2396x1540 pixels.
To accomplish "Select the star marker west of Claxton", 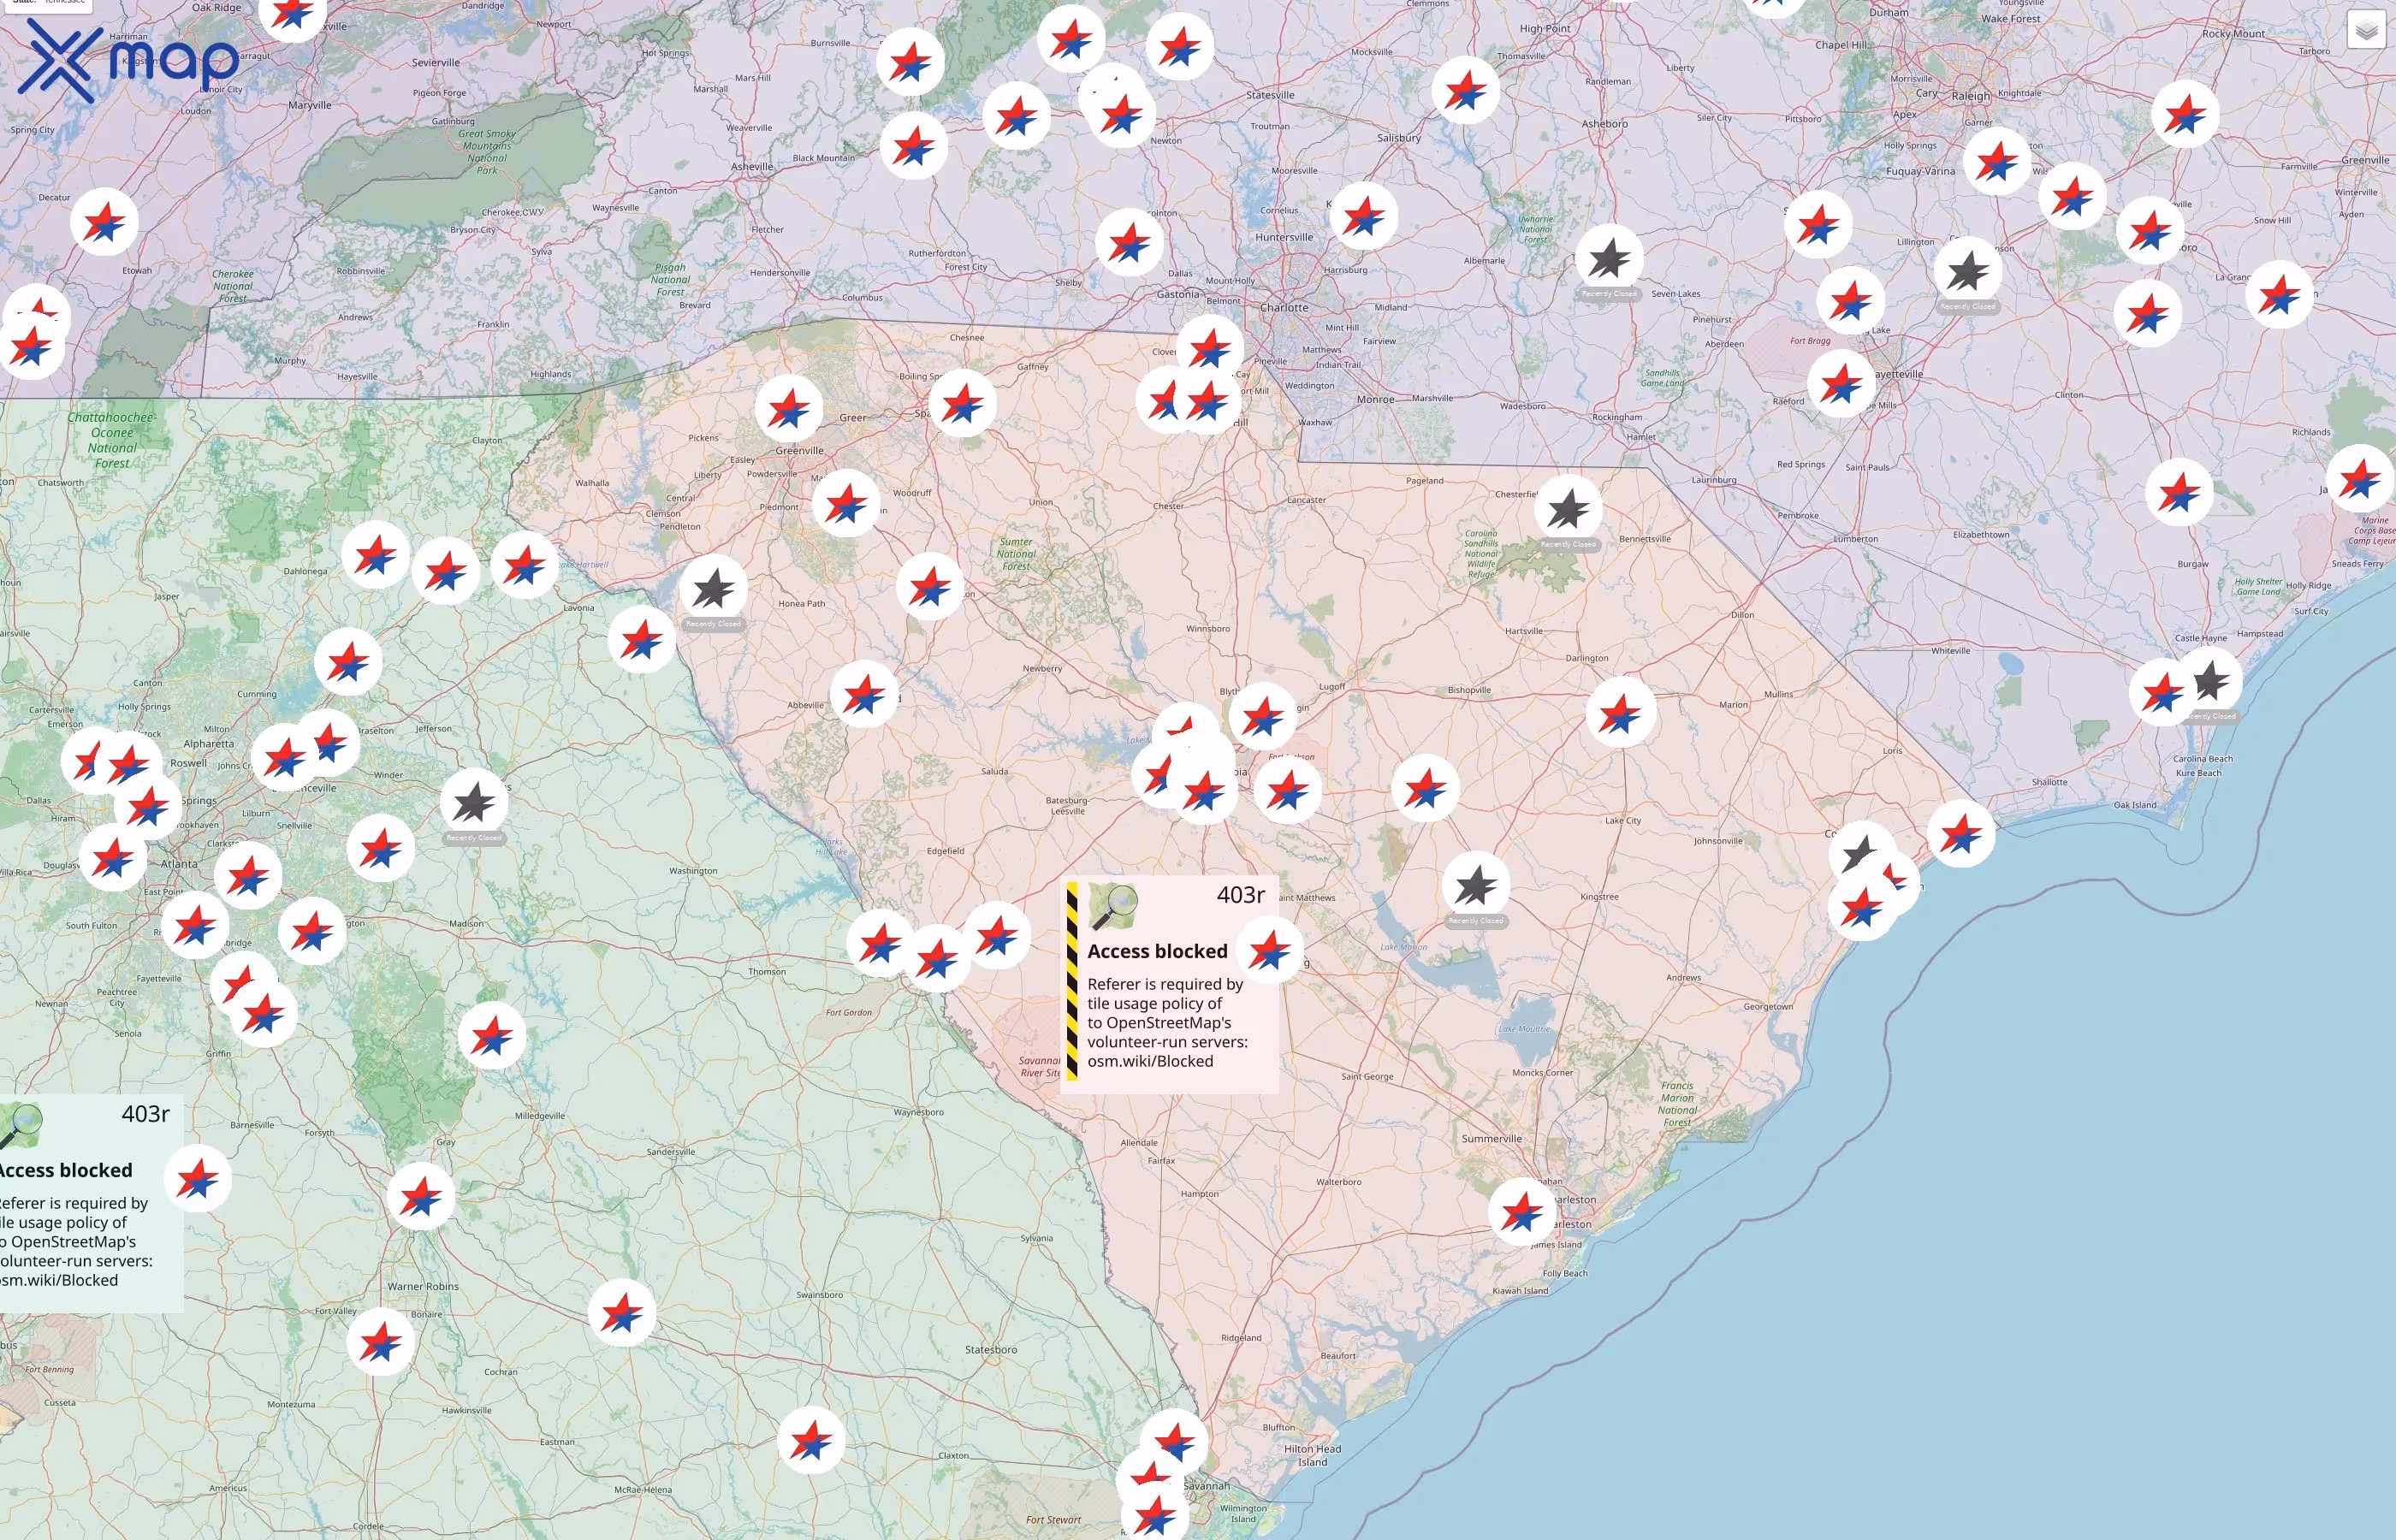I will pyautogui.click(x=811, y=1440).
